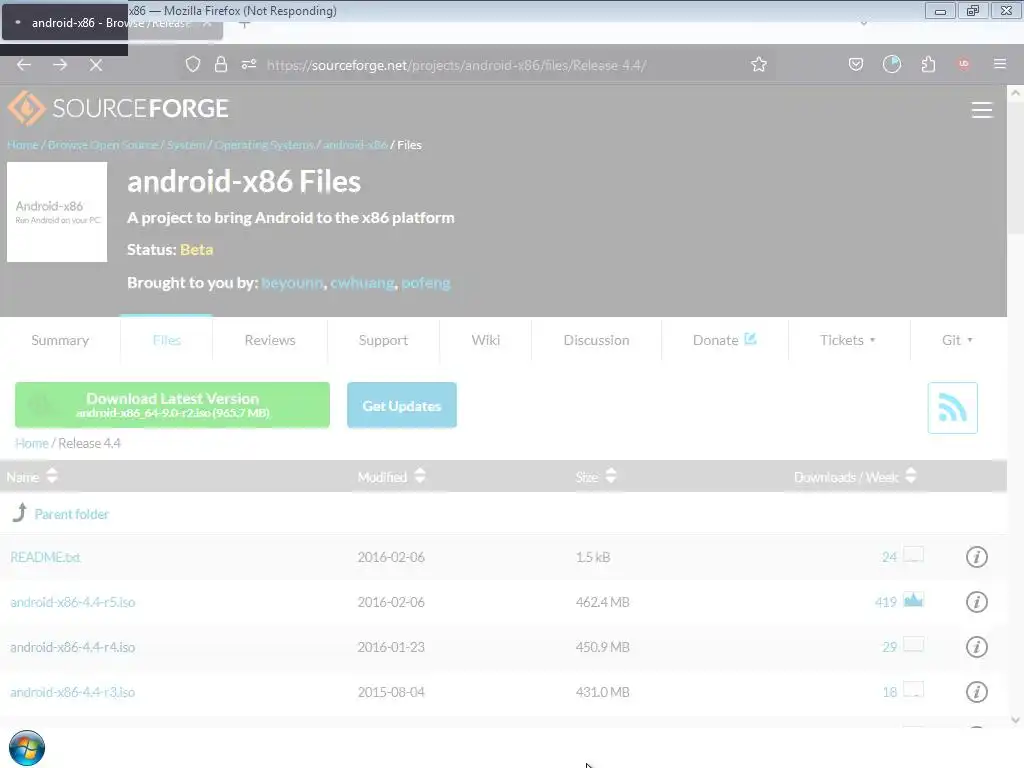Open the Support tab
This screenshot has width=1024, height=768.
pyautogui.click(x=383, y=340)
